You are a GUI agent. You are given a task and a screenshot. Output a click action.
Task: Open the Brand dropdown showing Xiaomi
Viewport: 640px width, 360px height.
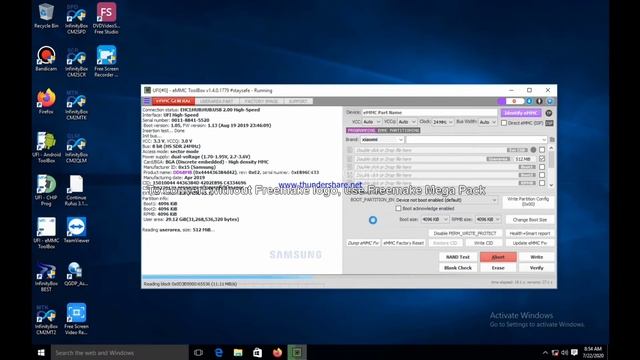[382, 140]
